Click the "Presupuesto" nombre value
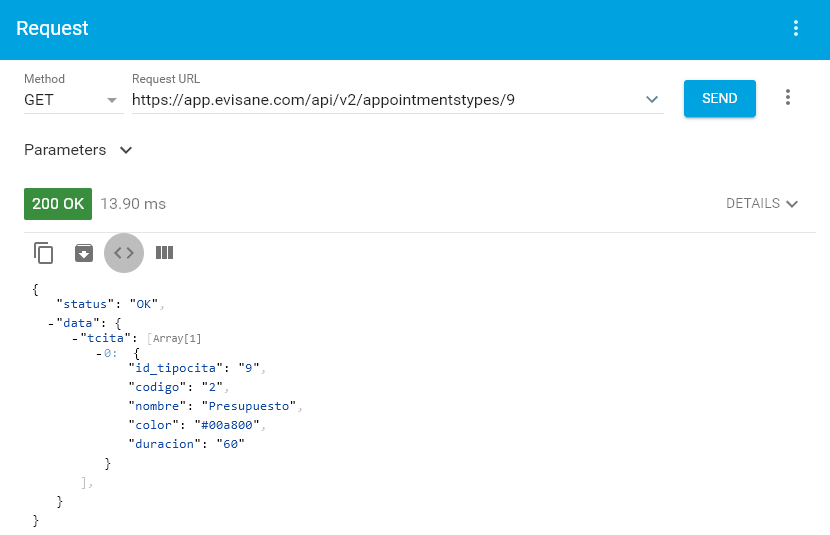The width and height of the screenshot is (830, 535). pos(250,406)
